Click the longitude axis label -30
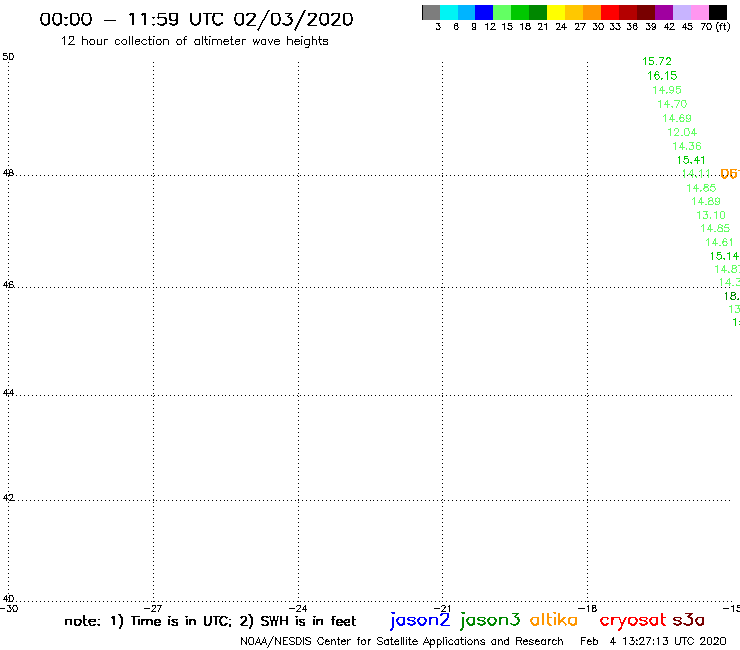This screenshot has height=650, width=740. click(x=9, y=608)
